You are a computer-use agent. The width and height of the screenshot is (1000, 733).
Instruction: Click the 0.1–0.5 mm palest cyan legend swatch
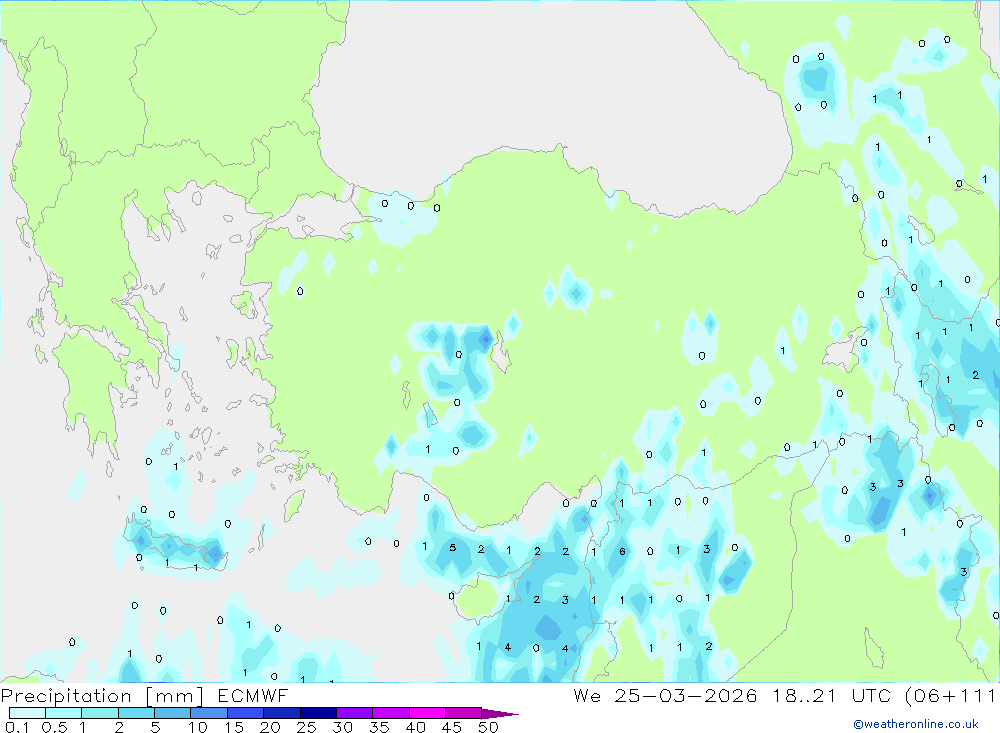tap(27, 713)
